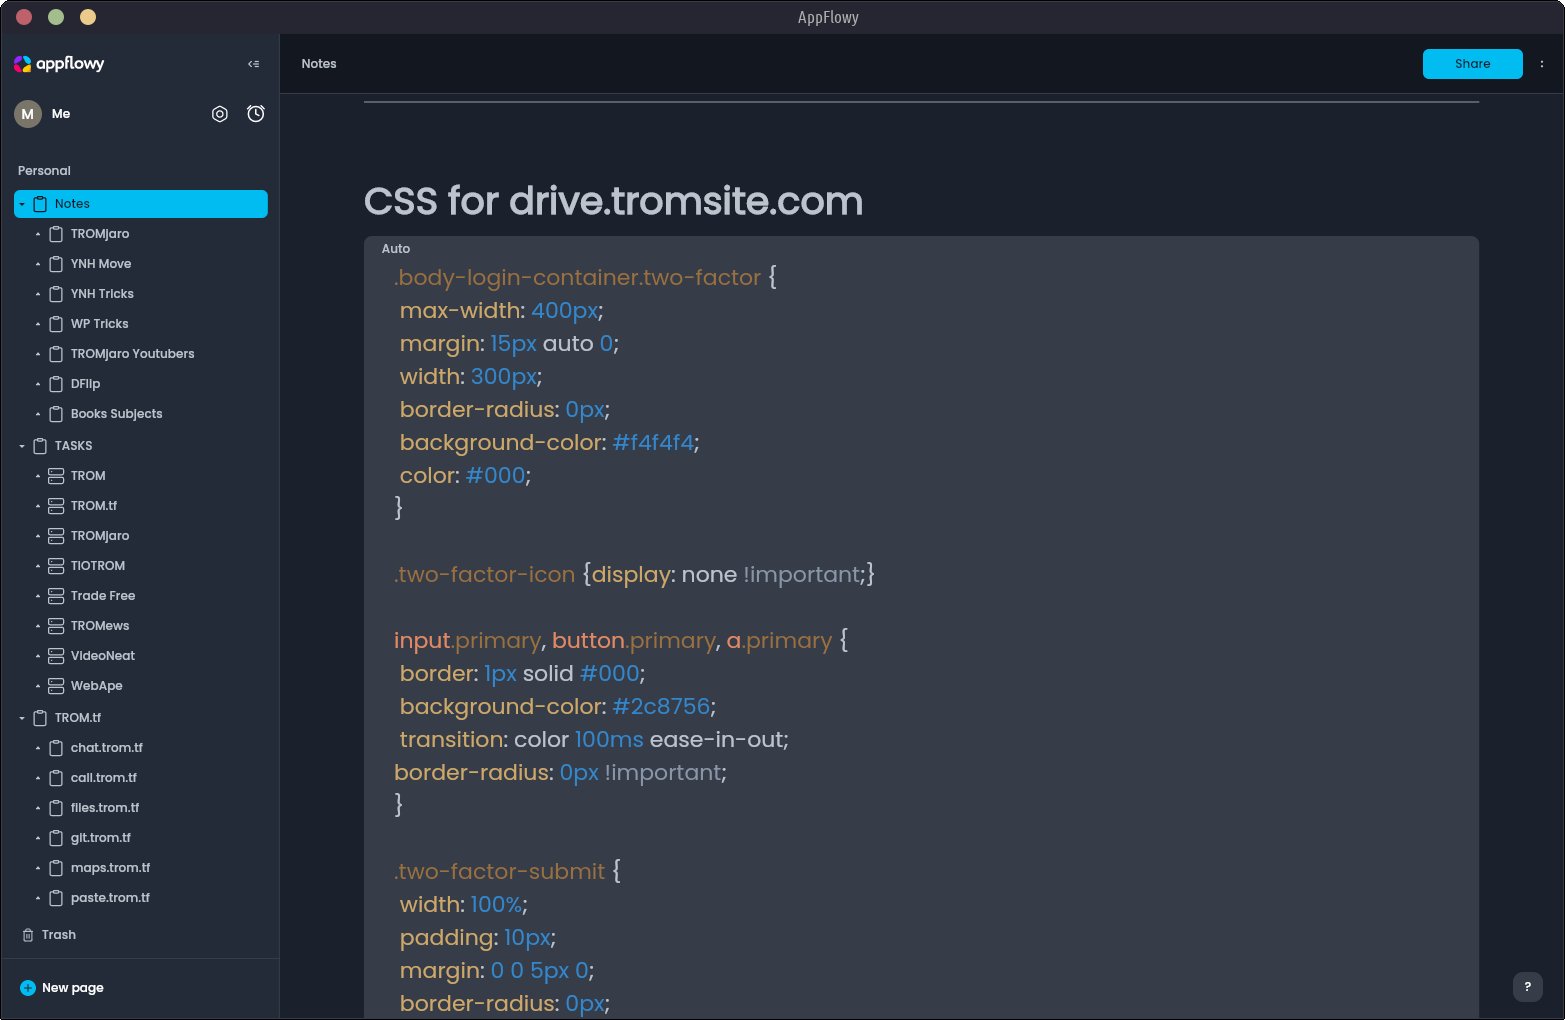Click the Personal section header
Image resolution: width=1565 pixels, height=1020 pixels.
[44, 171]
